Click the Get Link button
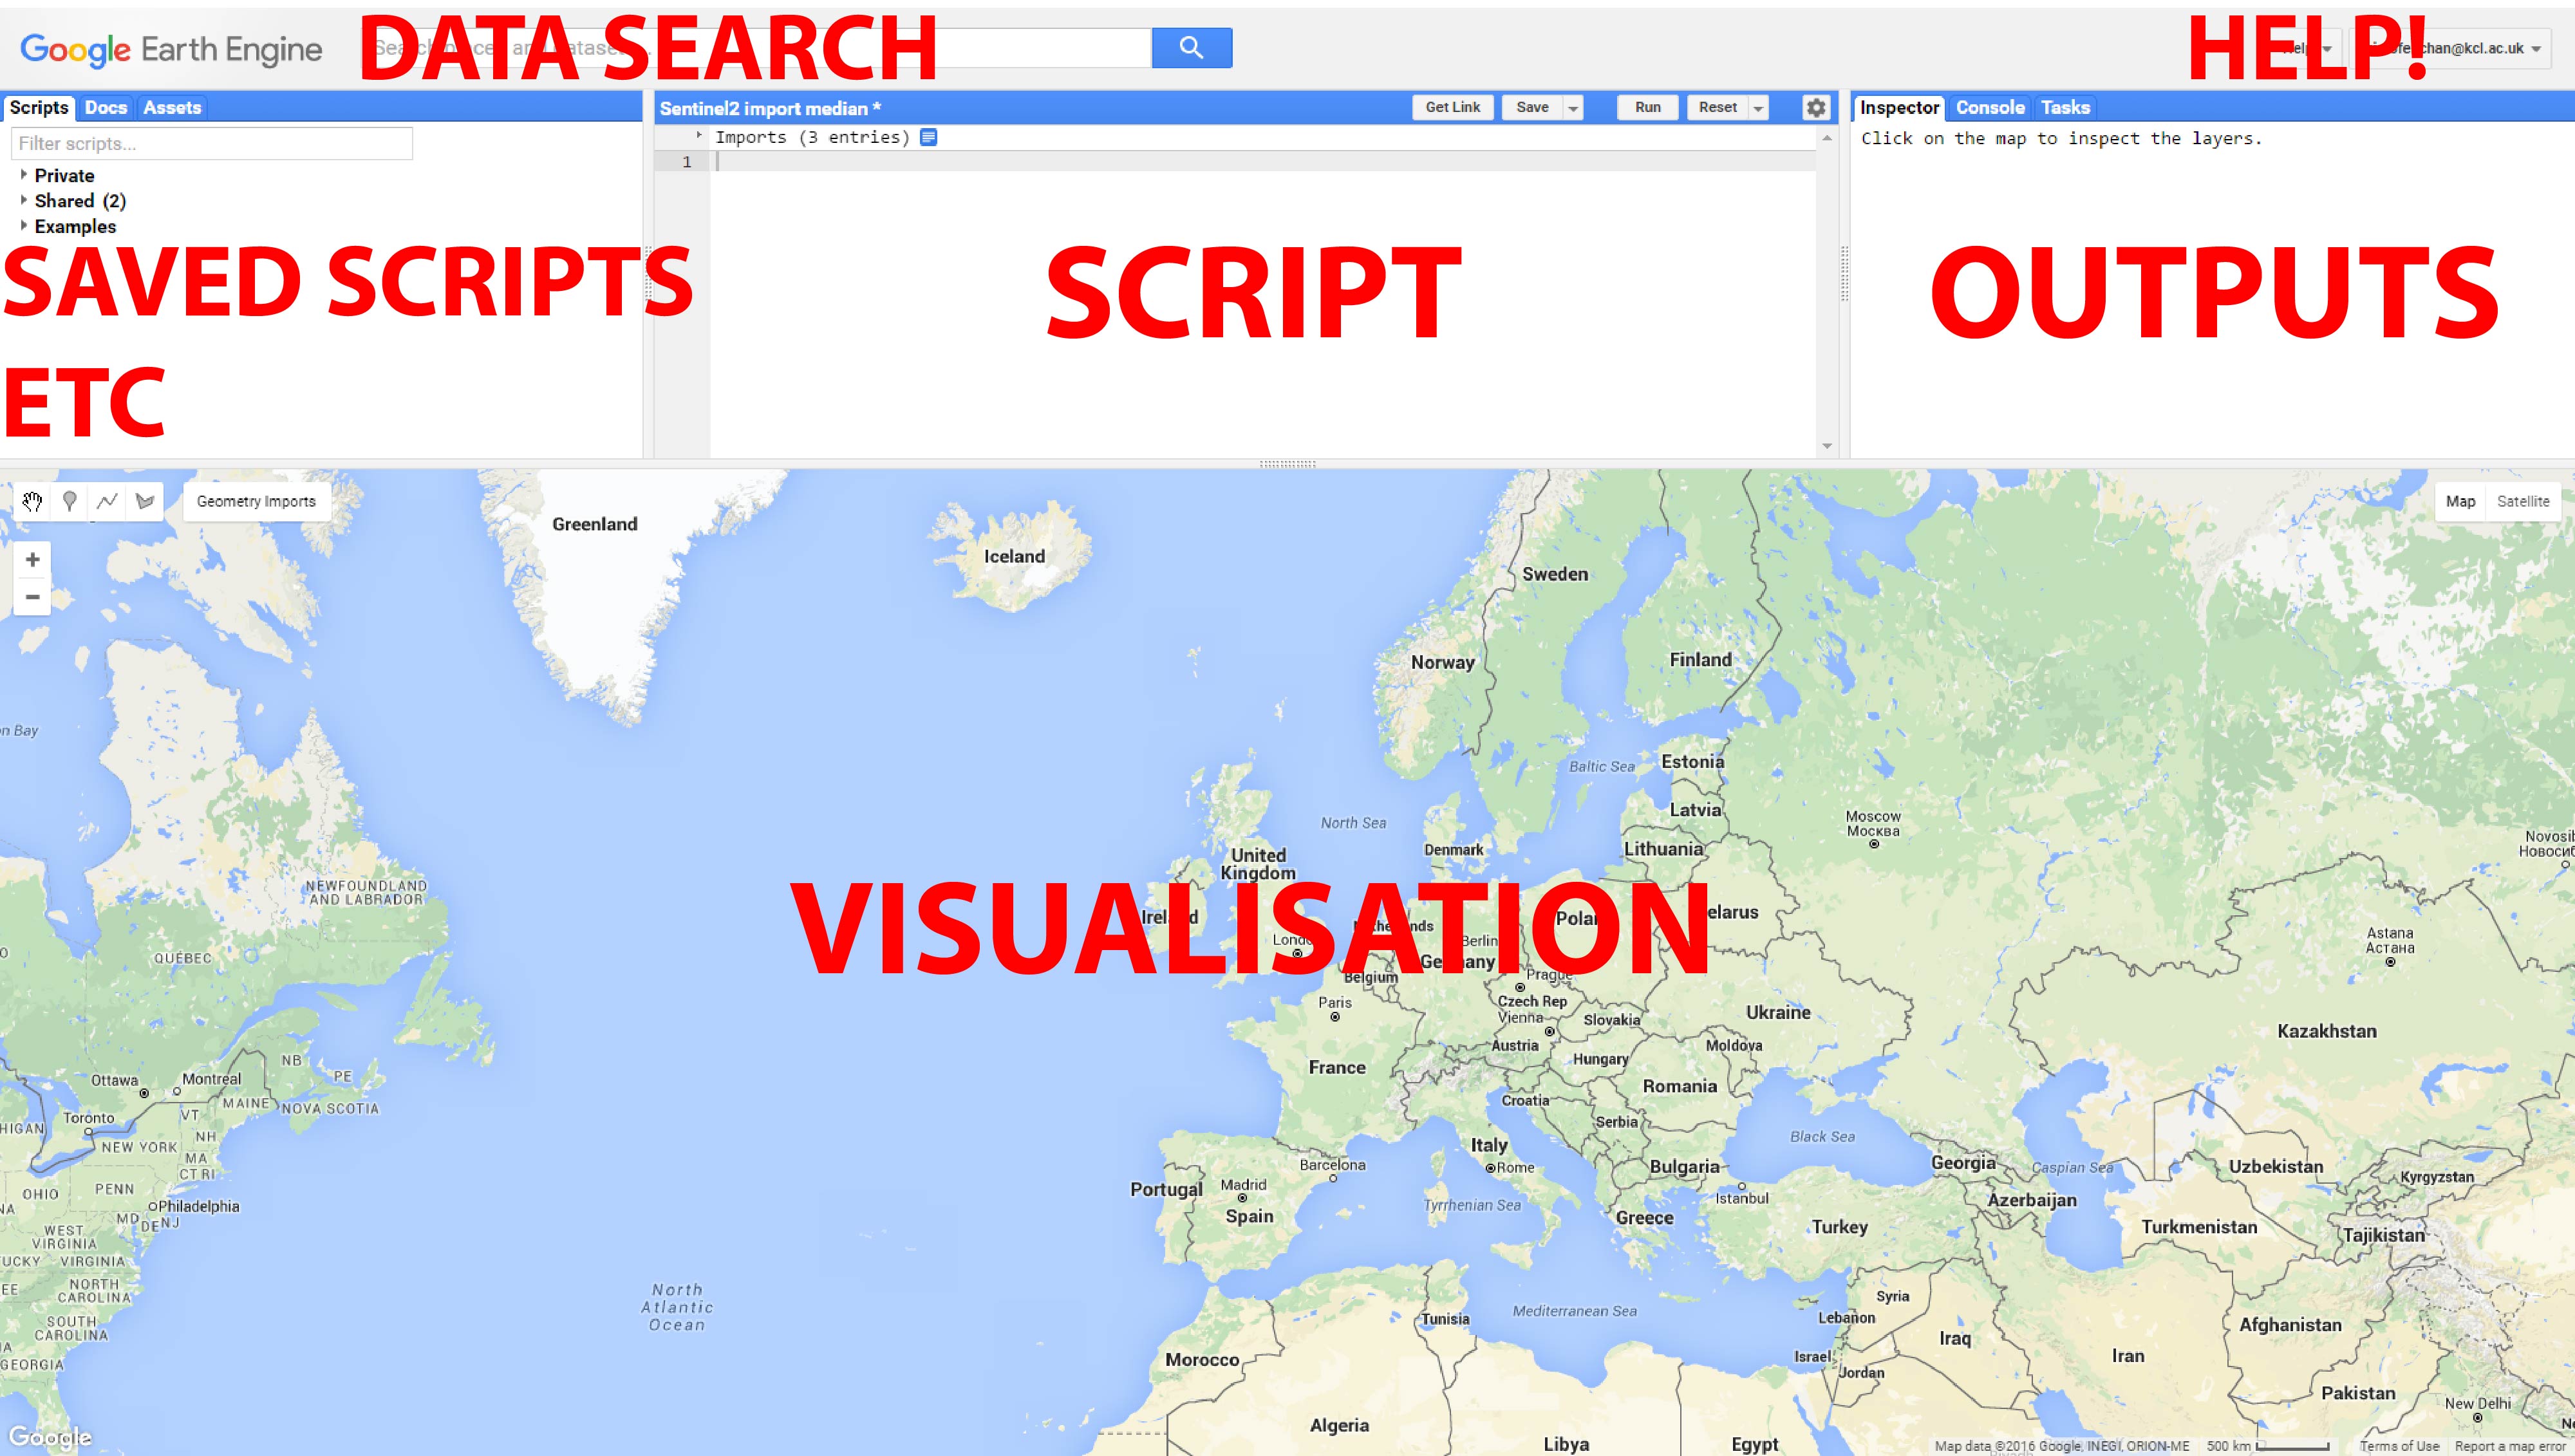Screen dimensions: 2575x1456 click(1452, 108)
